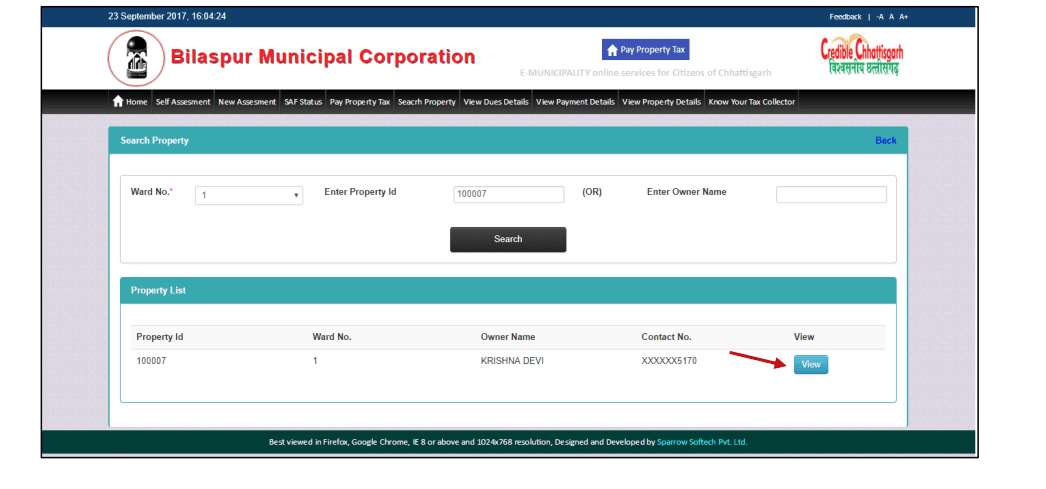Open View Property Details menu
The width and height of the screenshot is (1046, 489).
click(x=661, y=102)
